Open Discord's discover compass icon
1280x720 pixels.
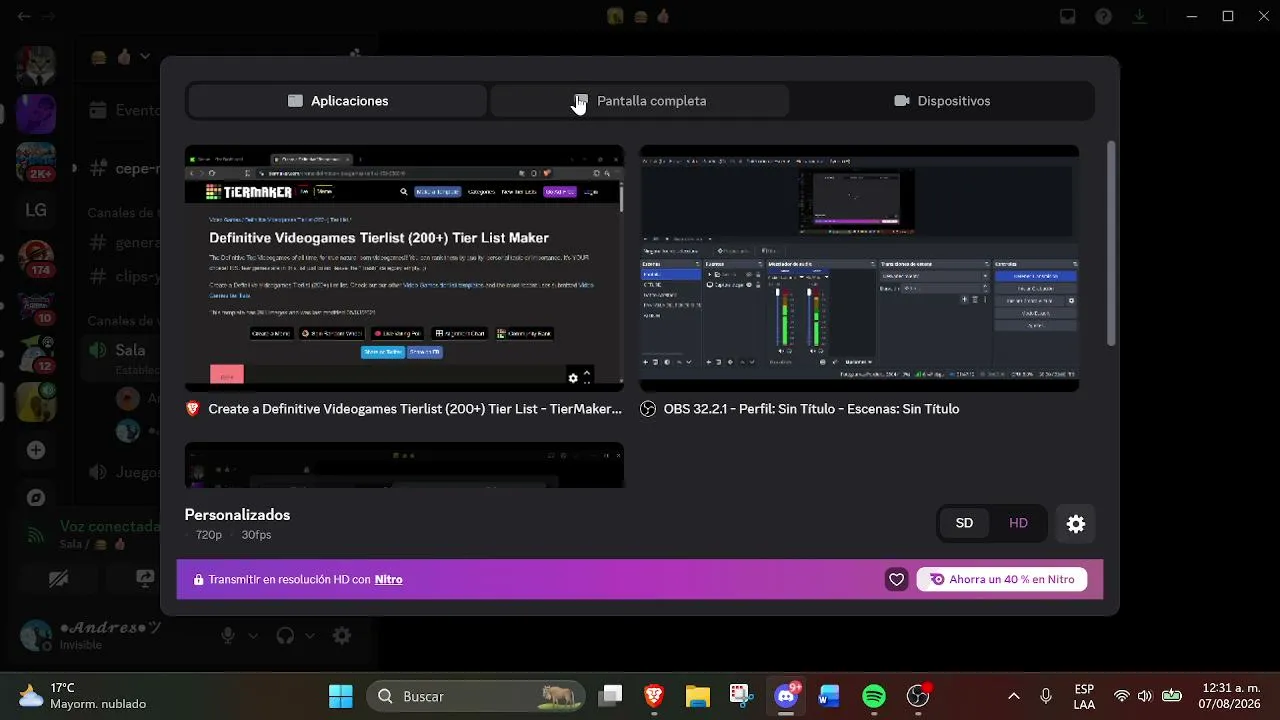[x=36, y=498]
